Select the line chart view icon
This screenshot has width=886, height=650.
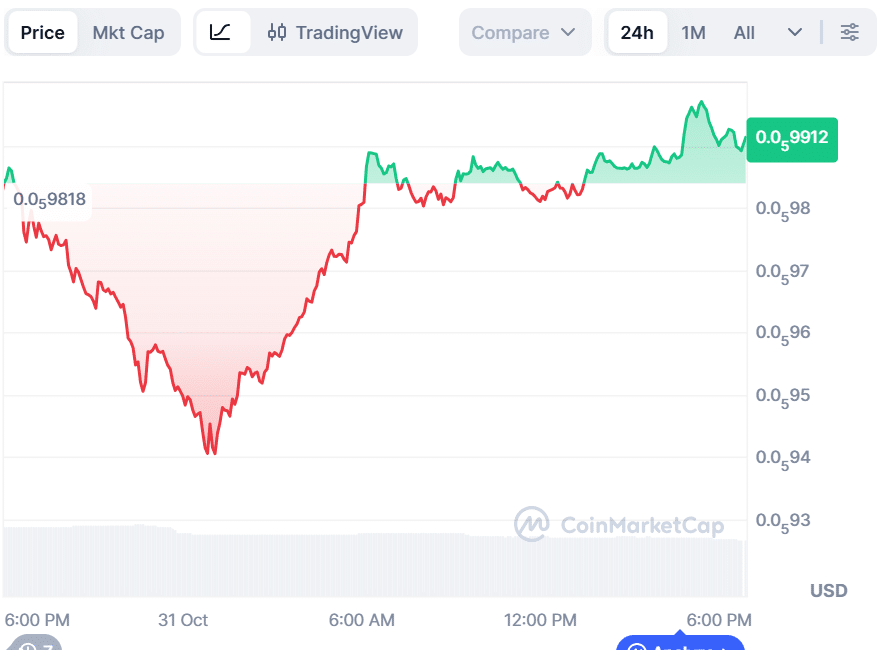pyautogui.click(x=221, y=33)
